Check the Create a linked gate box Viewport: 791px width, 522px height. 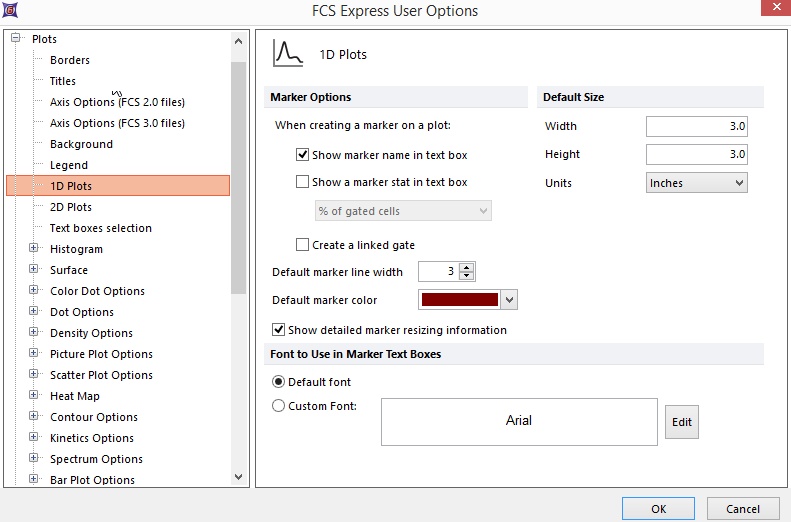[x=302, y=245]
